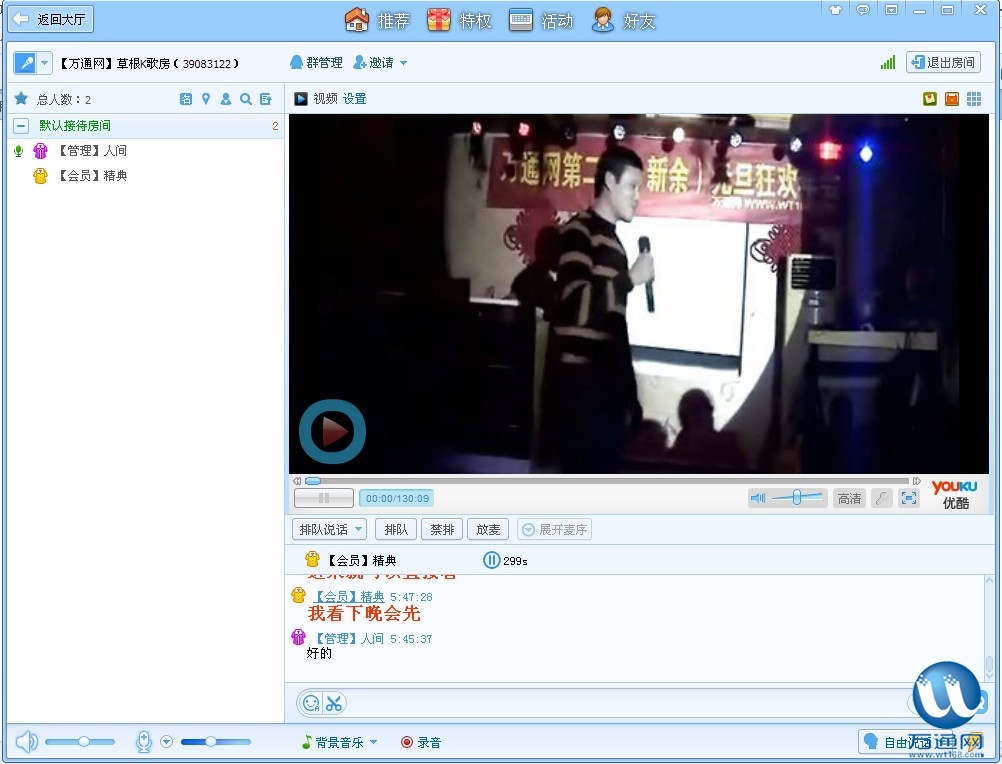Click the 退出房间 button
Image resolution: width=1002 pixels, height=764 pixels.
[x=943, y=63]
